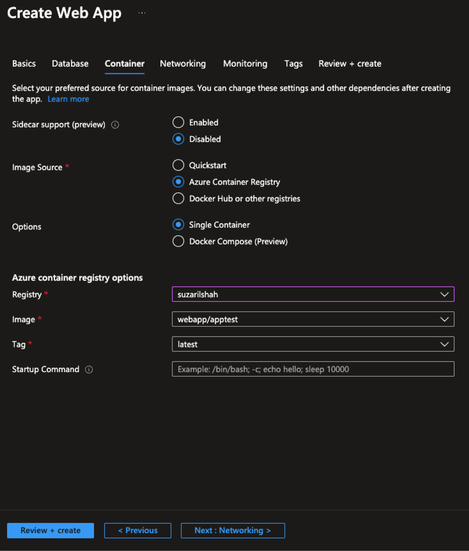Choose Docker Hub or other registries

[178, 199]
